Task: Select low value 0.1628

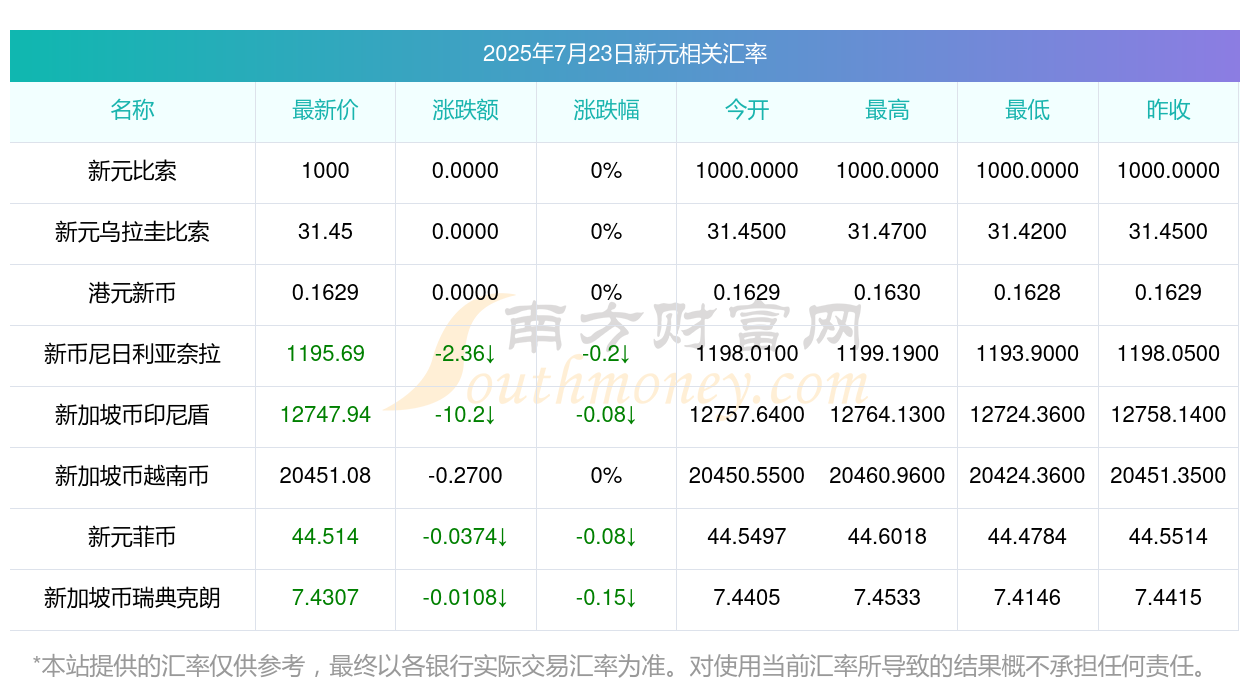Action: [1028, 293]
